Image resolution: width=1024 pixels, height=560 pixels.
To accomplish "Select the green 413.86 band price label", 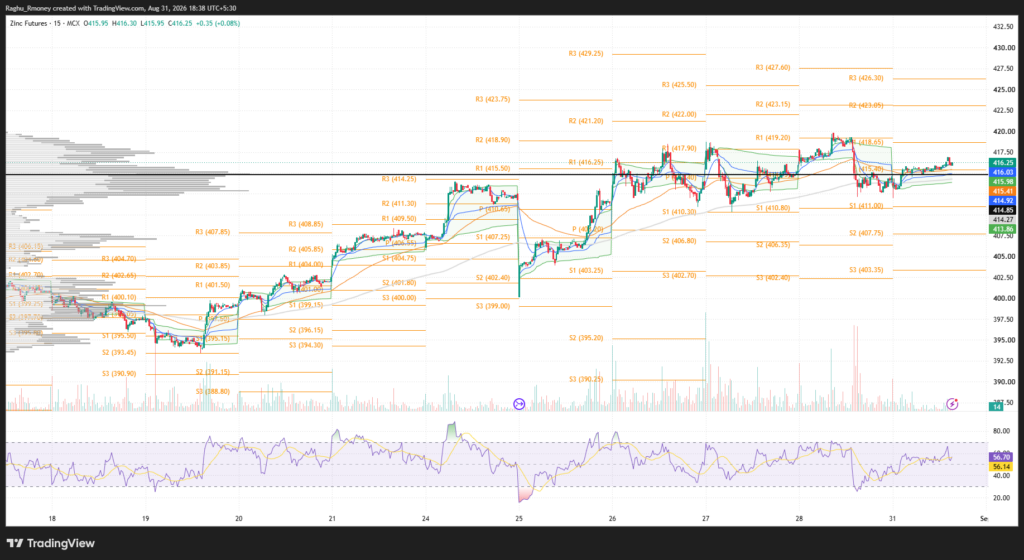I will tap(1002, 229).
